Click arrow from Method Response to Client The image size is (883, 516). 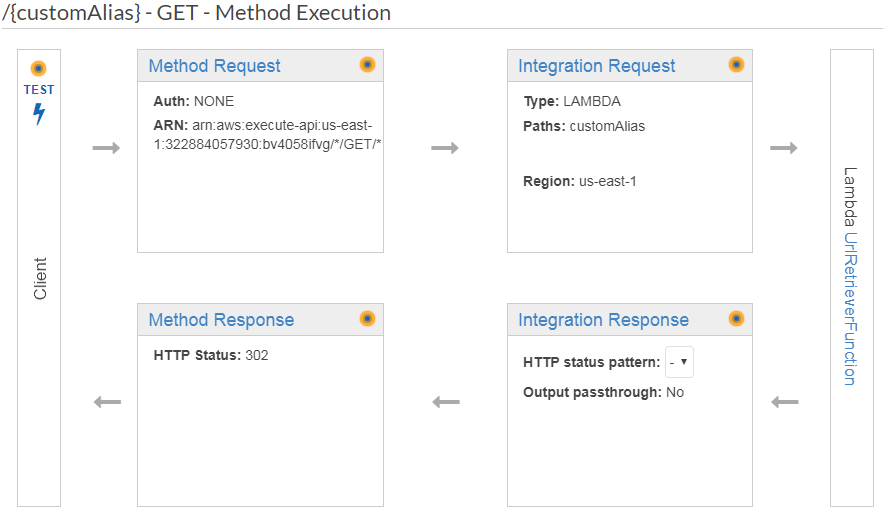[x=106, y=402]
